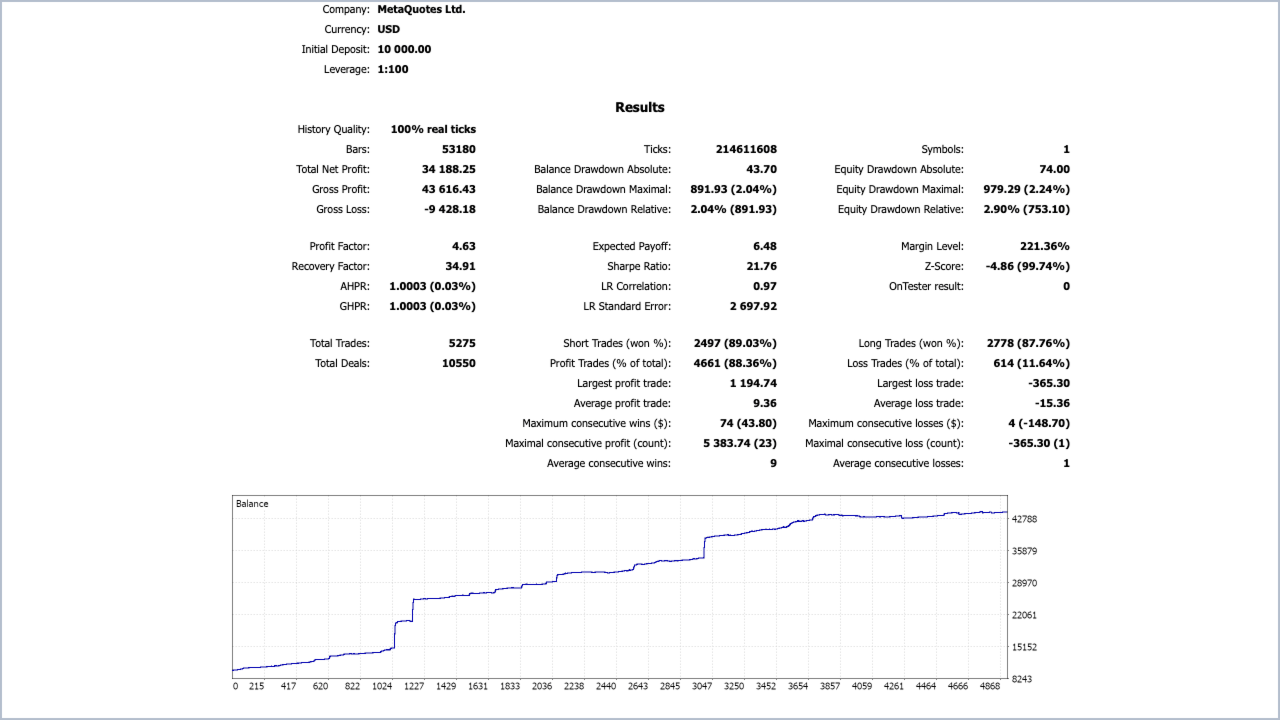
Task: Click the company name "MetaQuotes Ltd."
Action: click(x=421, y=9)
